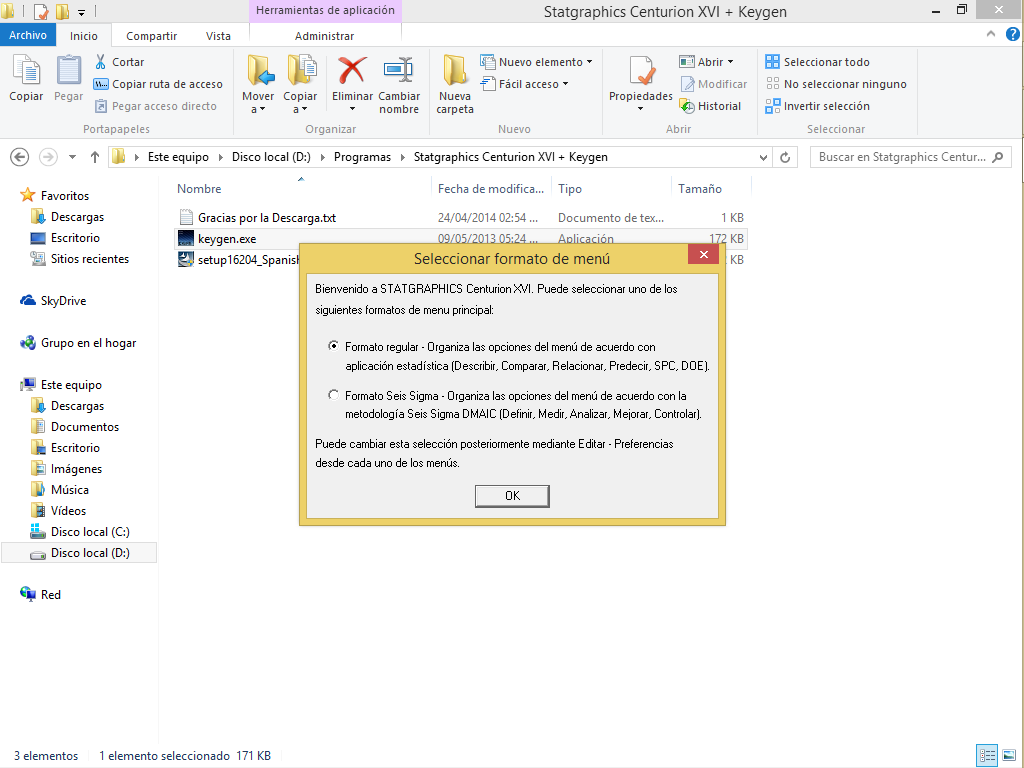The width and height of the screenshot is (1024, 768).
Task: Click Disco local (D:) in address path
Action: (271, 157)
